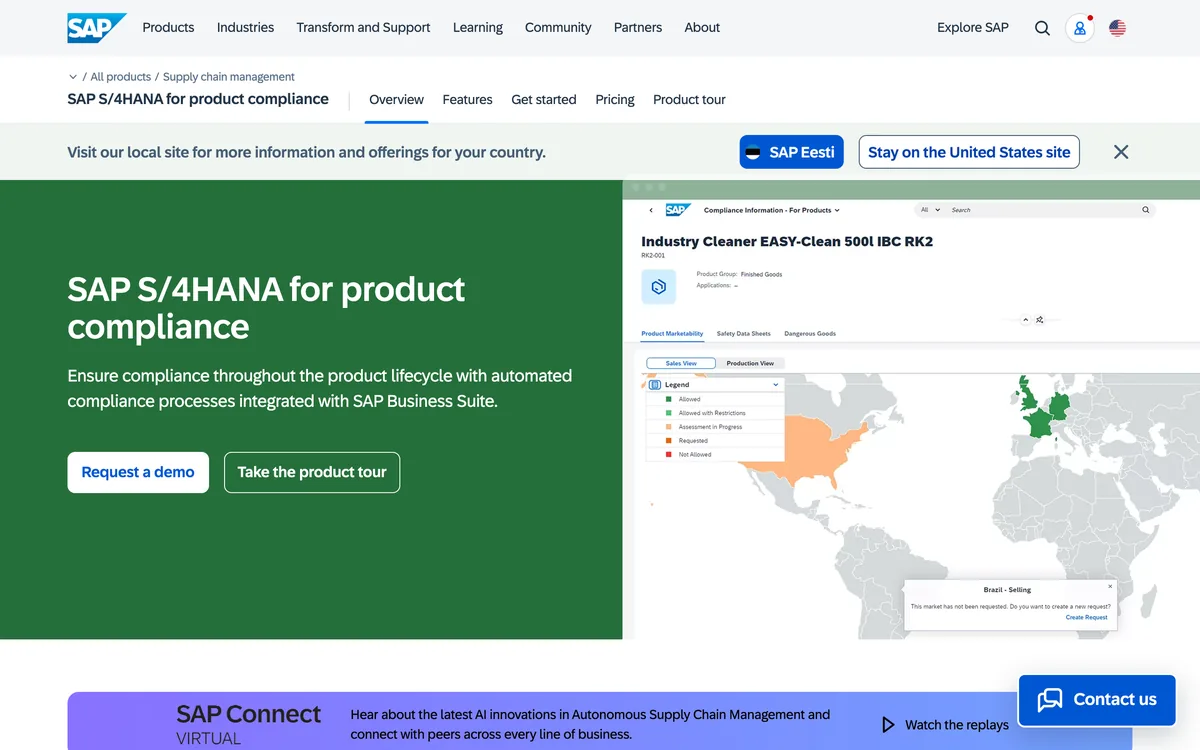Open the user account profile icon

click(1080, 28)
